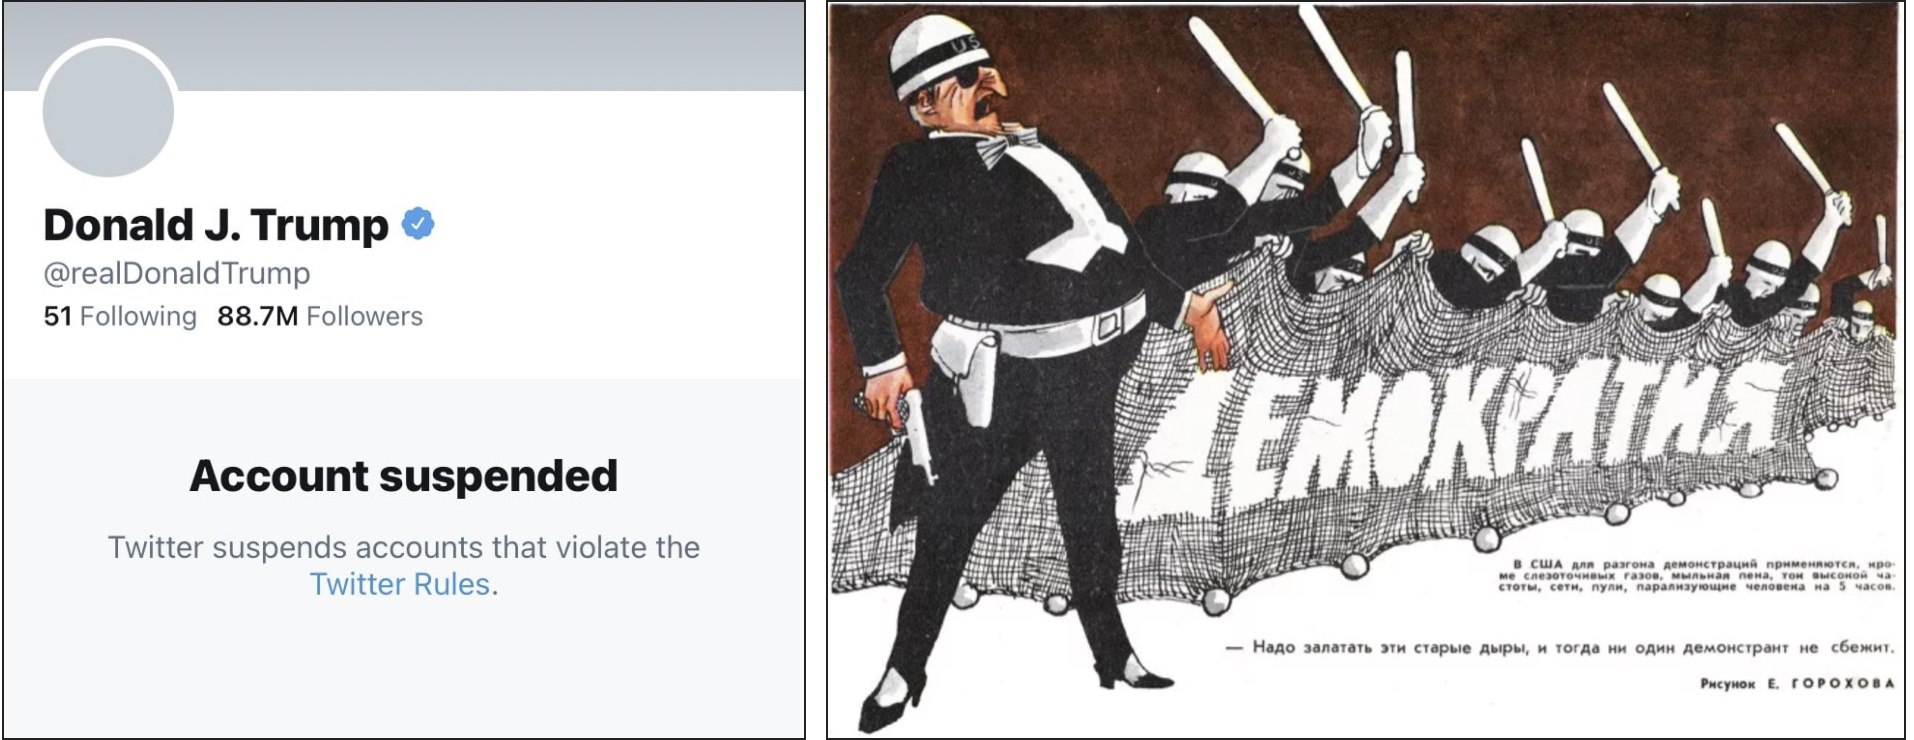This screenshot has height=740, width=1914.
Task: Click the 'Twitter suspends accounts' explanation text
Action: click(x=404, y=565)
